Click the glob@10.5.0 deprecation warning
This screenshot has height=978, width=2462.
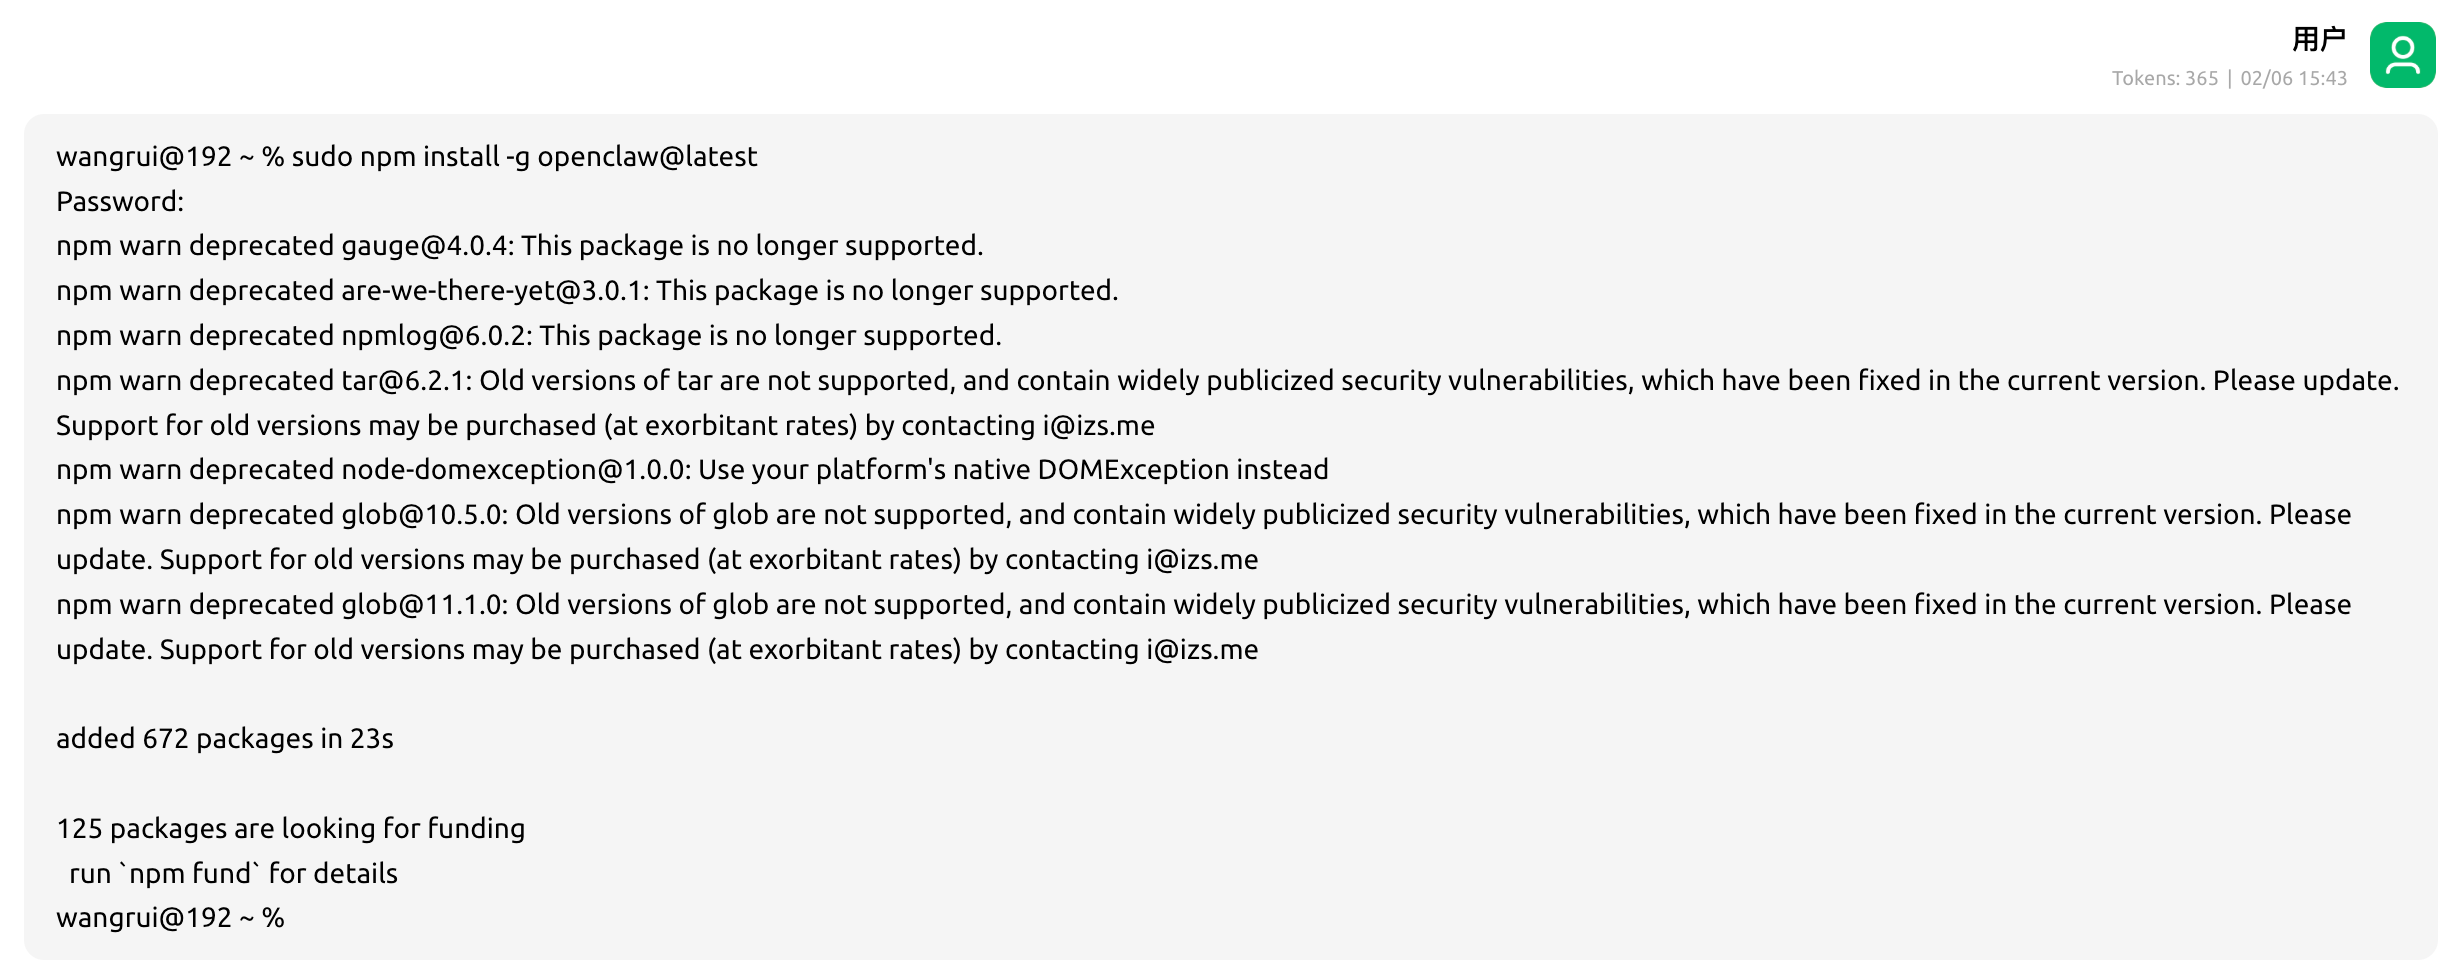(x=1202, y=515)
